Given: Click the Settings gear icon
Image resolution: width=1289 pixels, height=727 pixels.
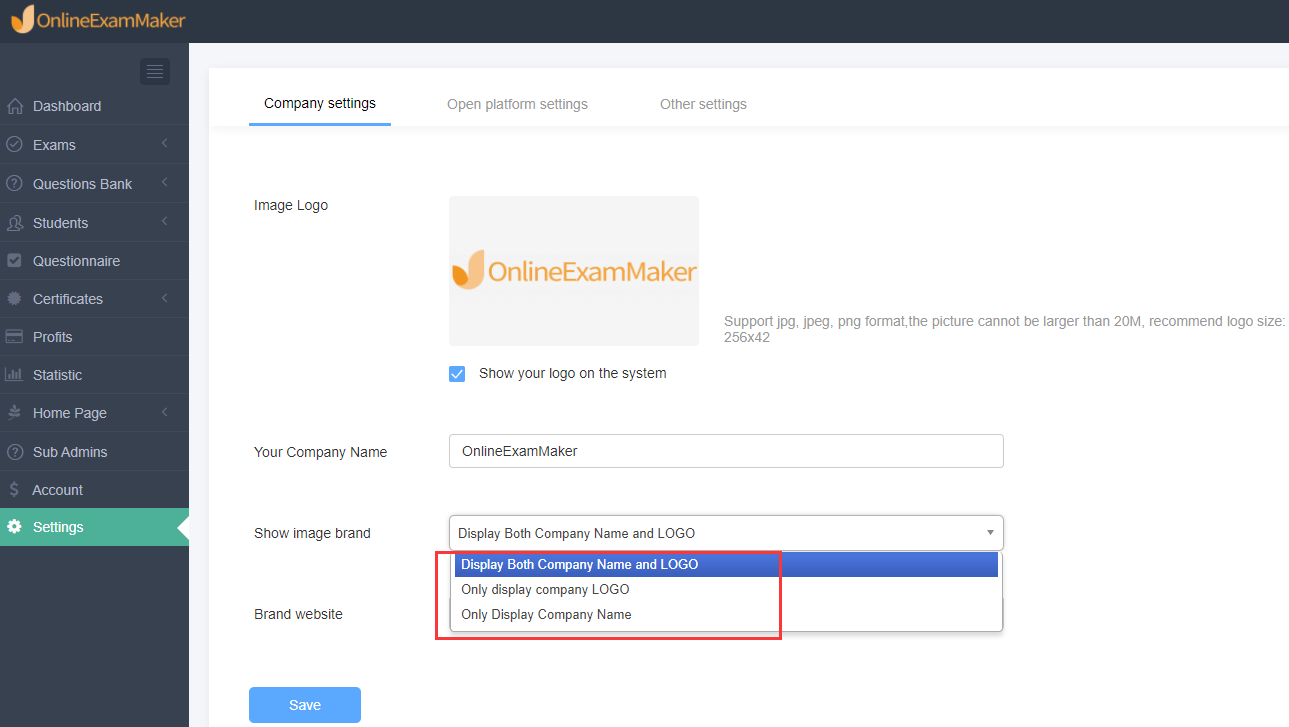Looking at the screenshot, I should point(14,527).
